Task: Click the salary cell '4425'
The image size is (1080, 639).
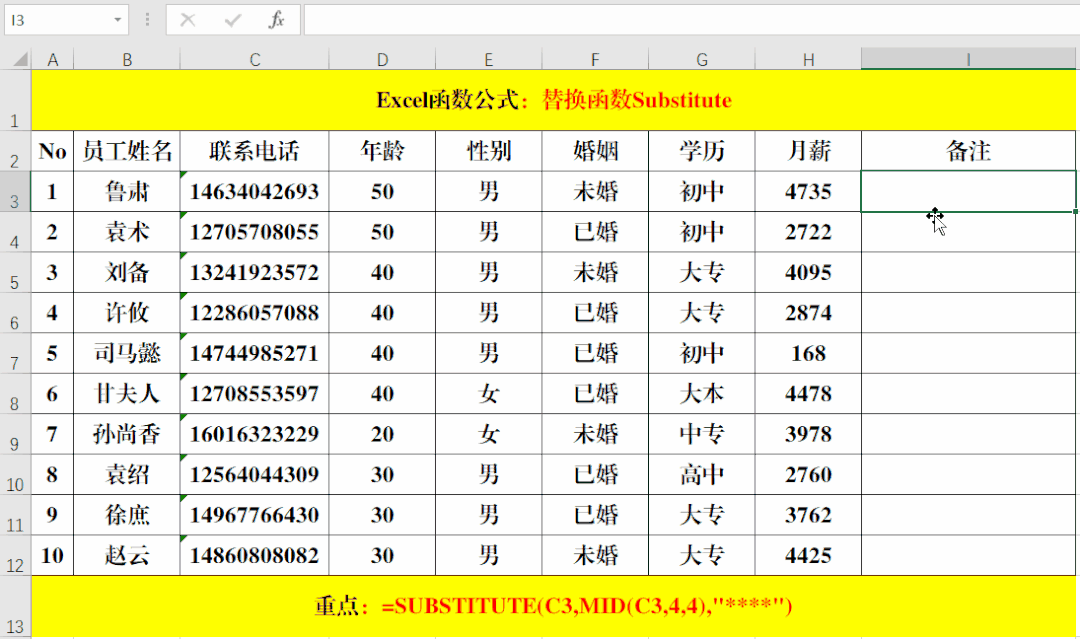Action: 808,556
